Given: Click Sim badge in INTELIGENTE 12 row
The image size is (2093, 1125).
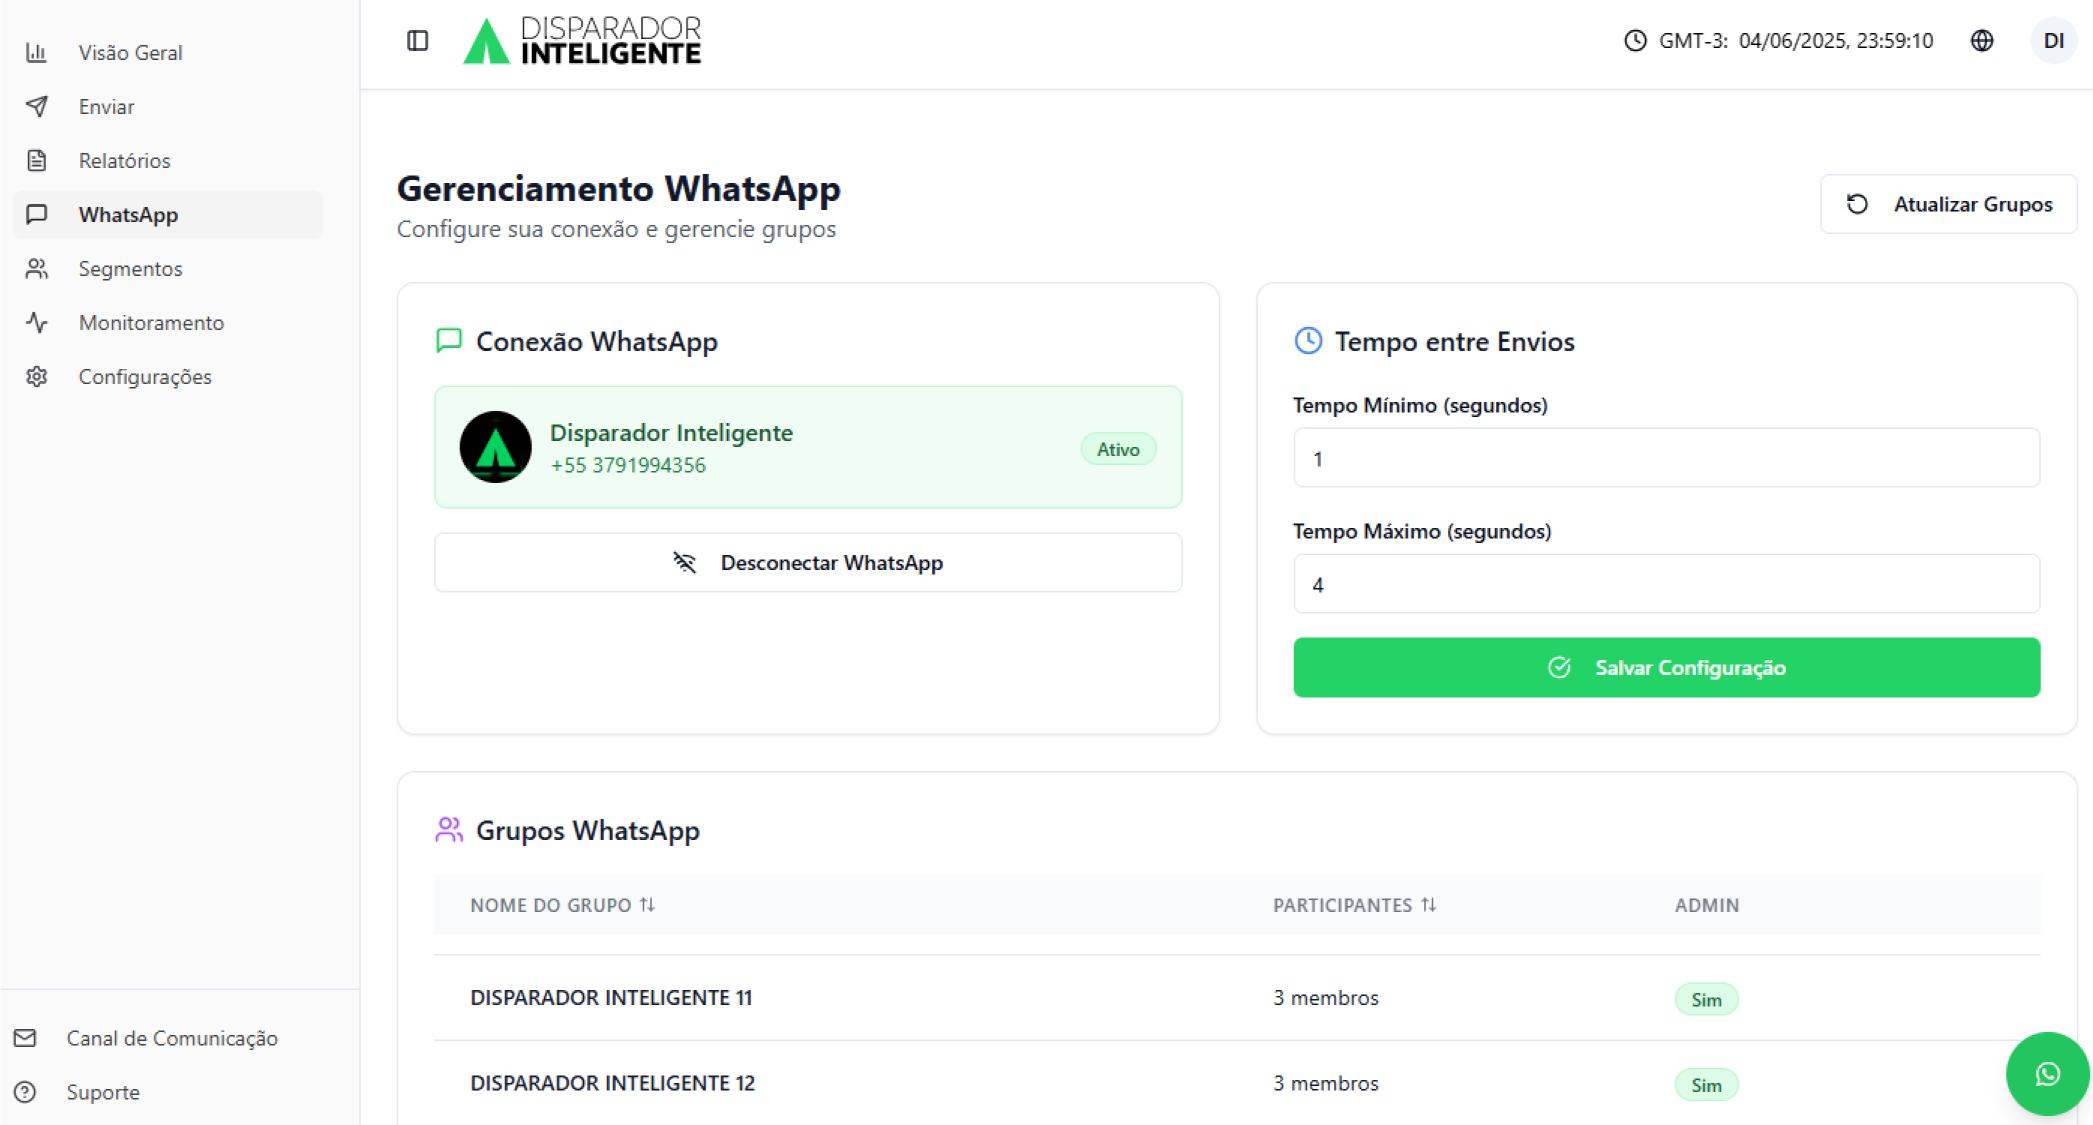Looking at the screenshot, I should point(1706,1085).
